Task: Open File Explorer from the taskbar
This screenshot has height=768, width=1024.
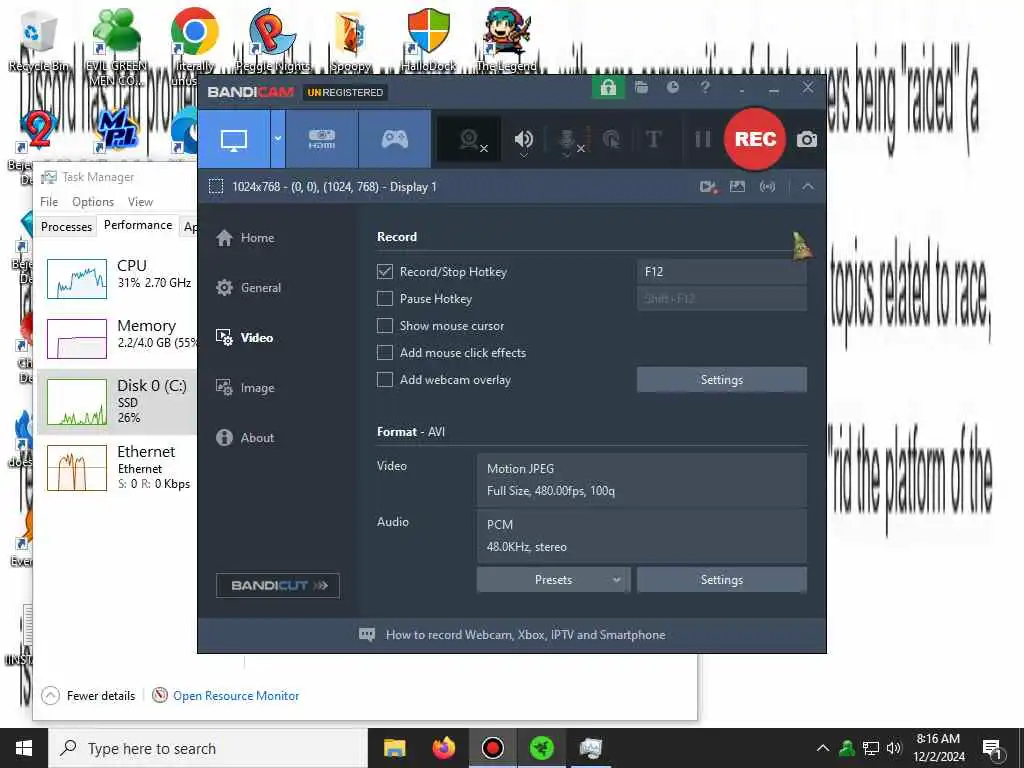Action: coord(394,748)
